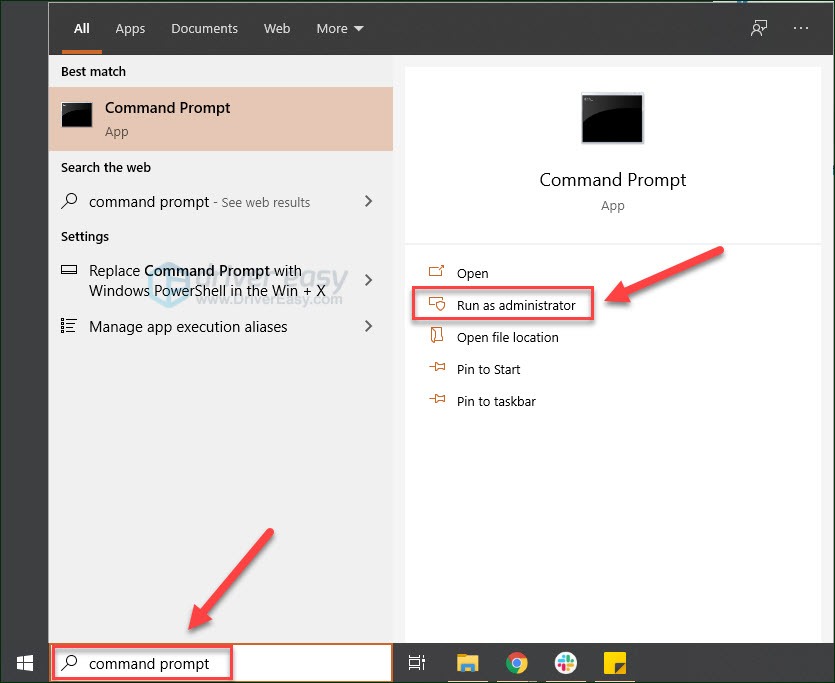Open Task View from the taskbar
Viewport: 835px width, 683px height.
[x=417, y=663]
